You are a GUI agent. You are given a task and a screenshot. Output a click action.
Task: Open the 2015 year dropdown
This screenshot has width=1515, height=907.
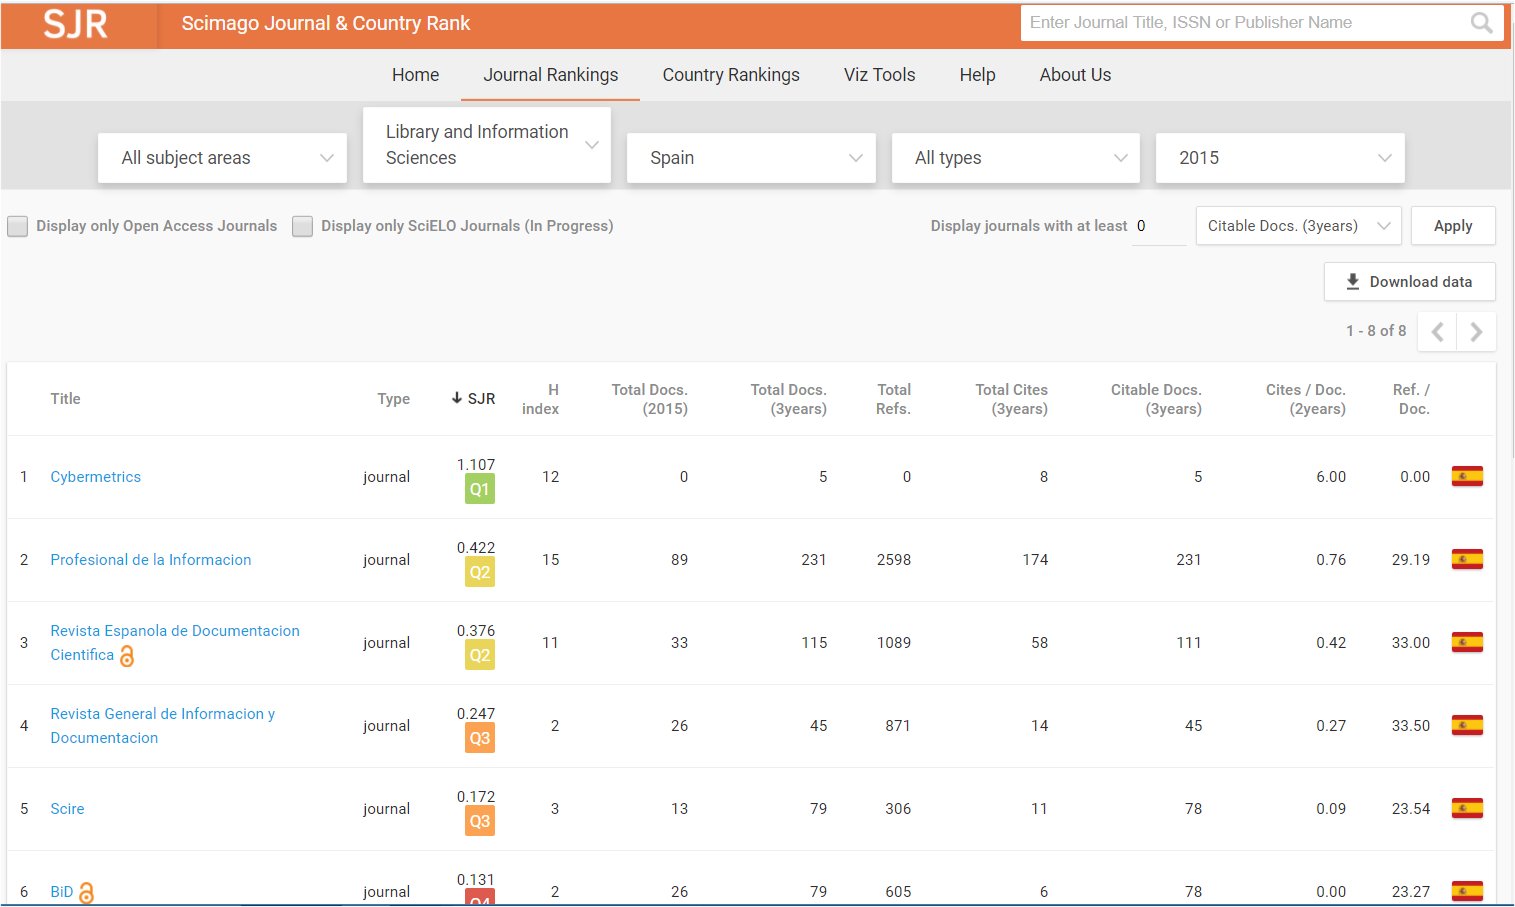[x=1280, y=158]
